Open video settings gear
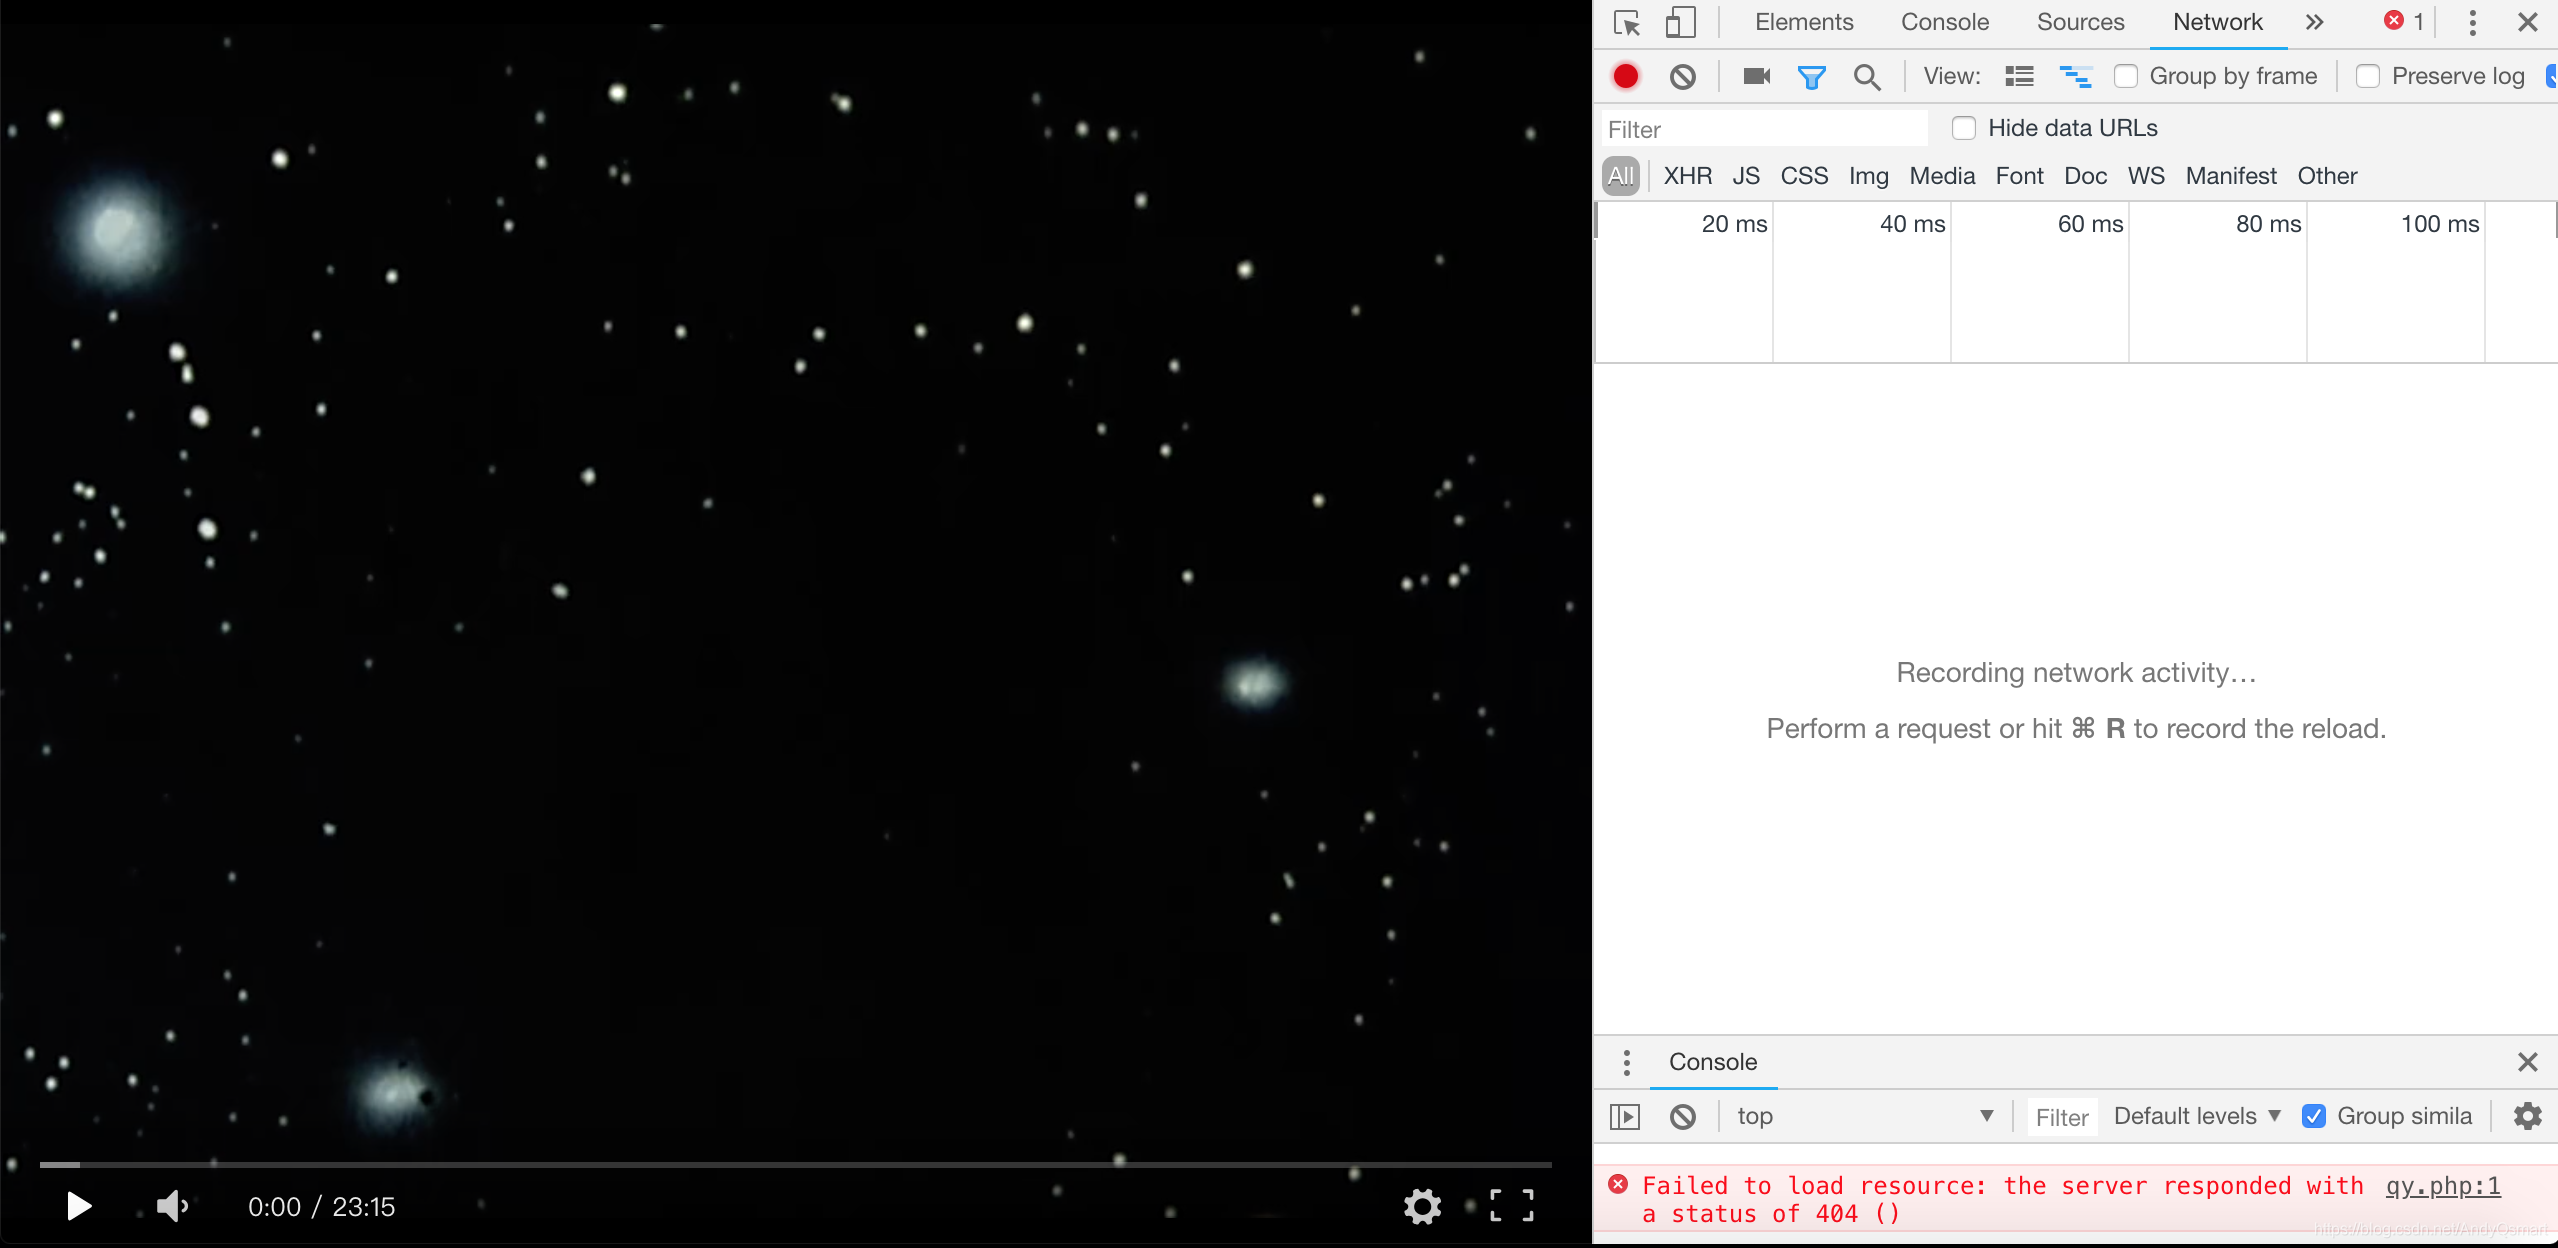 [x=1421, y=1206]
